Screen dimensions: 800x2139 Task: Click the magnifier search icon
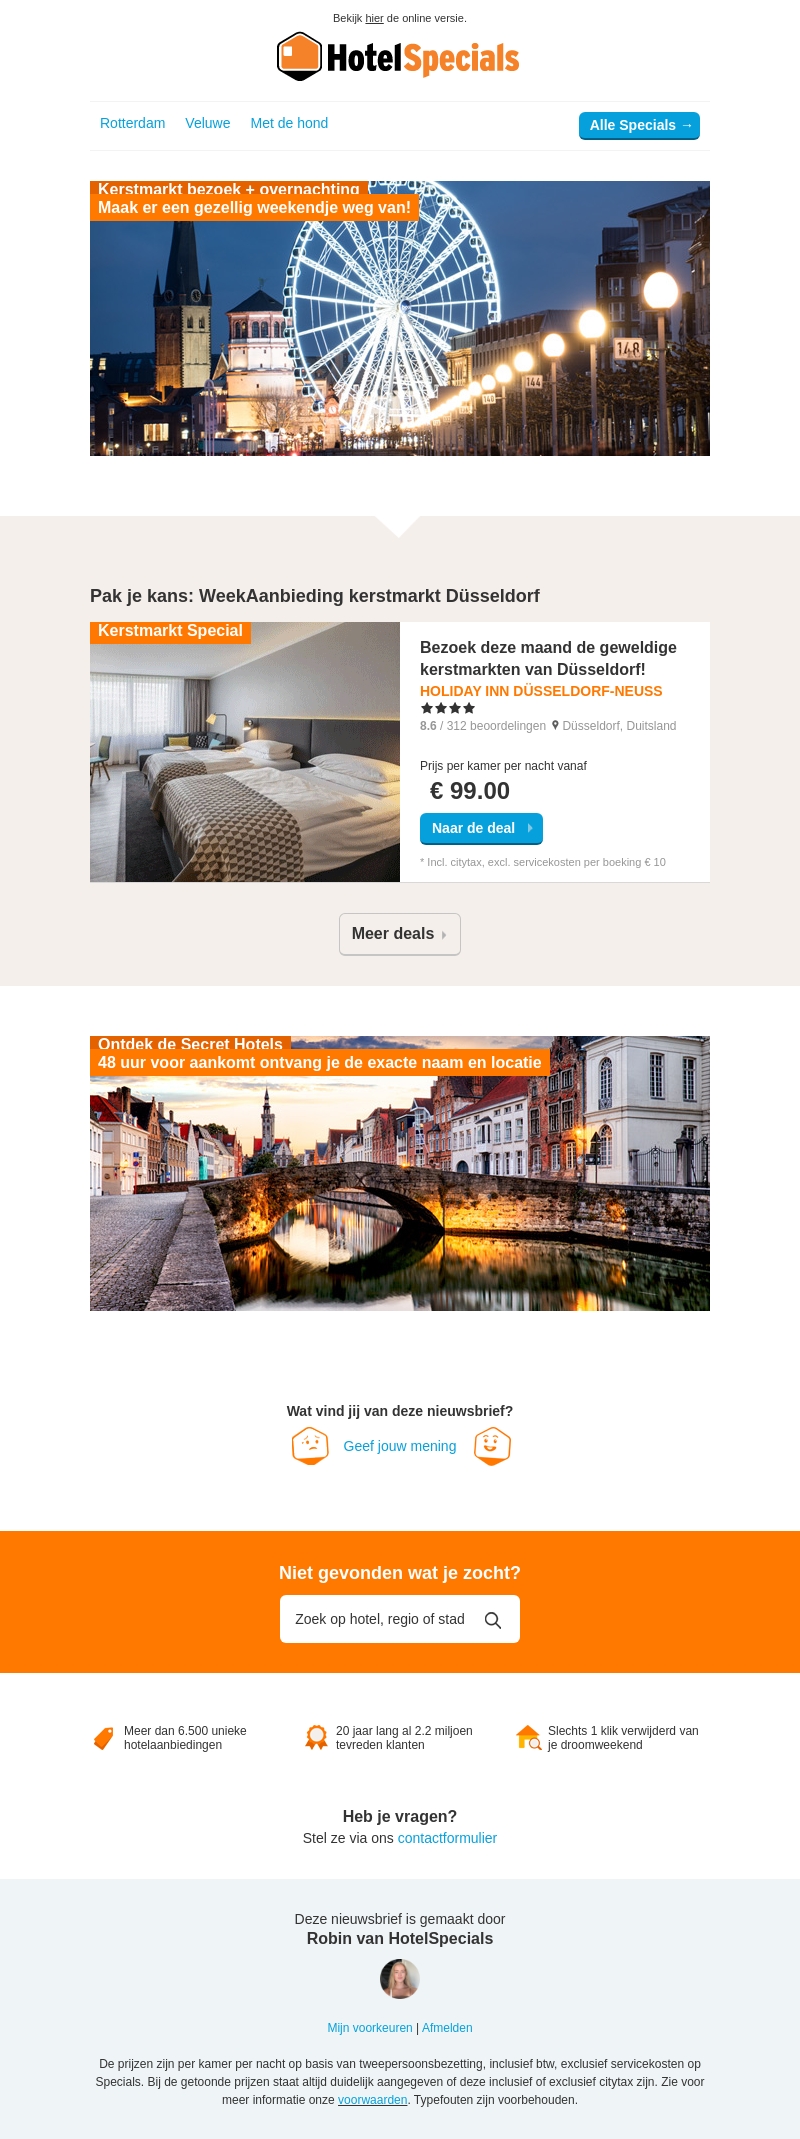[493, 1620]
